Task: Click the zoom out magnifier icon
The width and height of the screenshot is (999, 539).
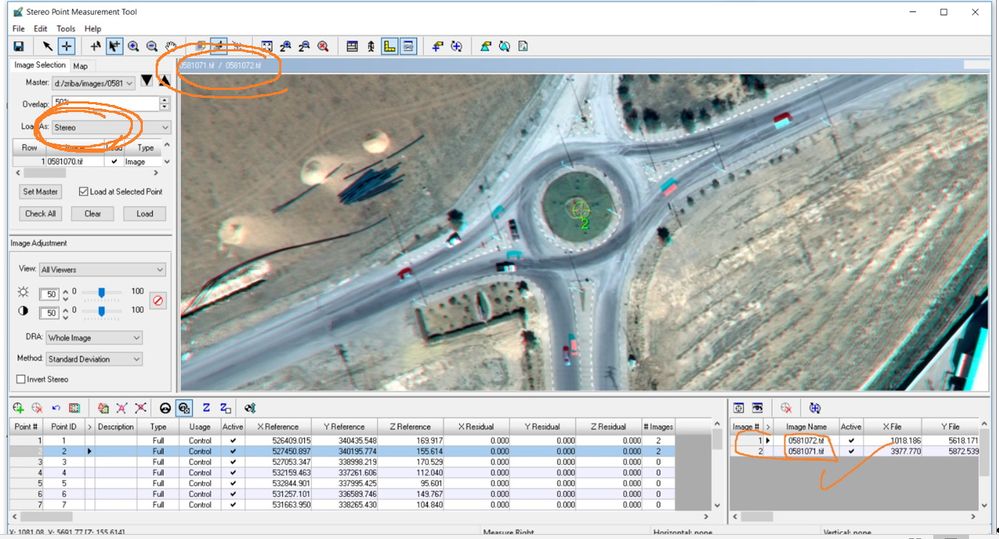Action: click(152, 47)
